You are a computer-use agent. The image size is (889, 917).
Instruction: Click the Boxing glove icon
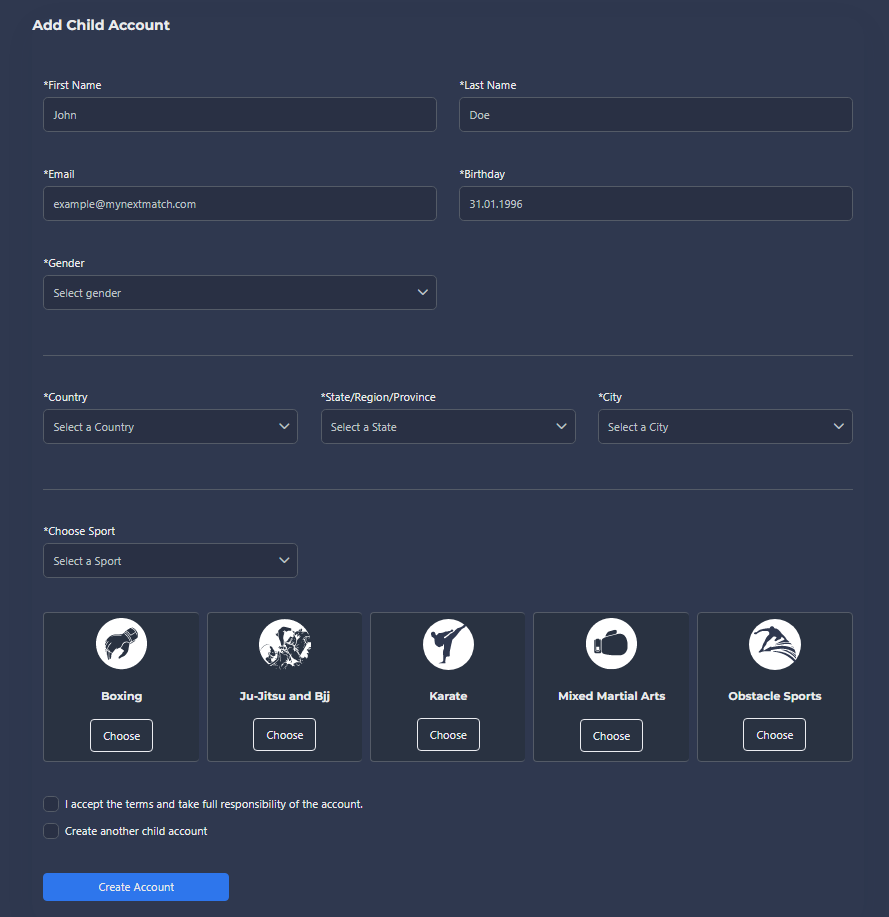click(x=121, y=644)
